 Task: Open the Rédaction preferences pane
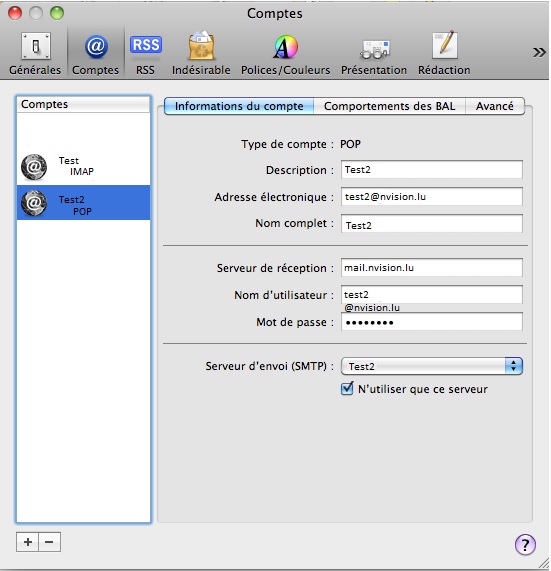444,54
